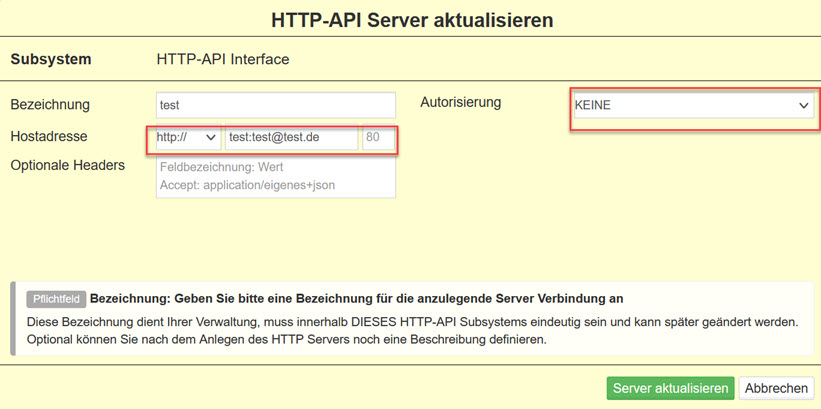Screen dimensions: 821x409
Task: Click the Bezeichnung field containing 'test'
Action: (x=276, y=105)
